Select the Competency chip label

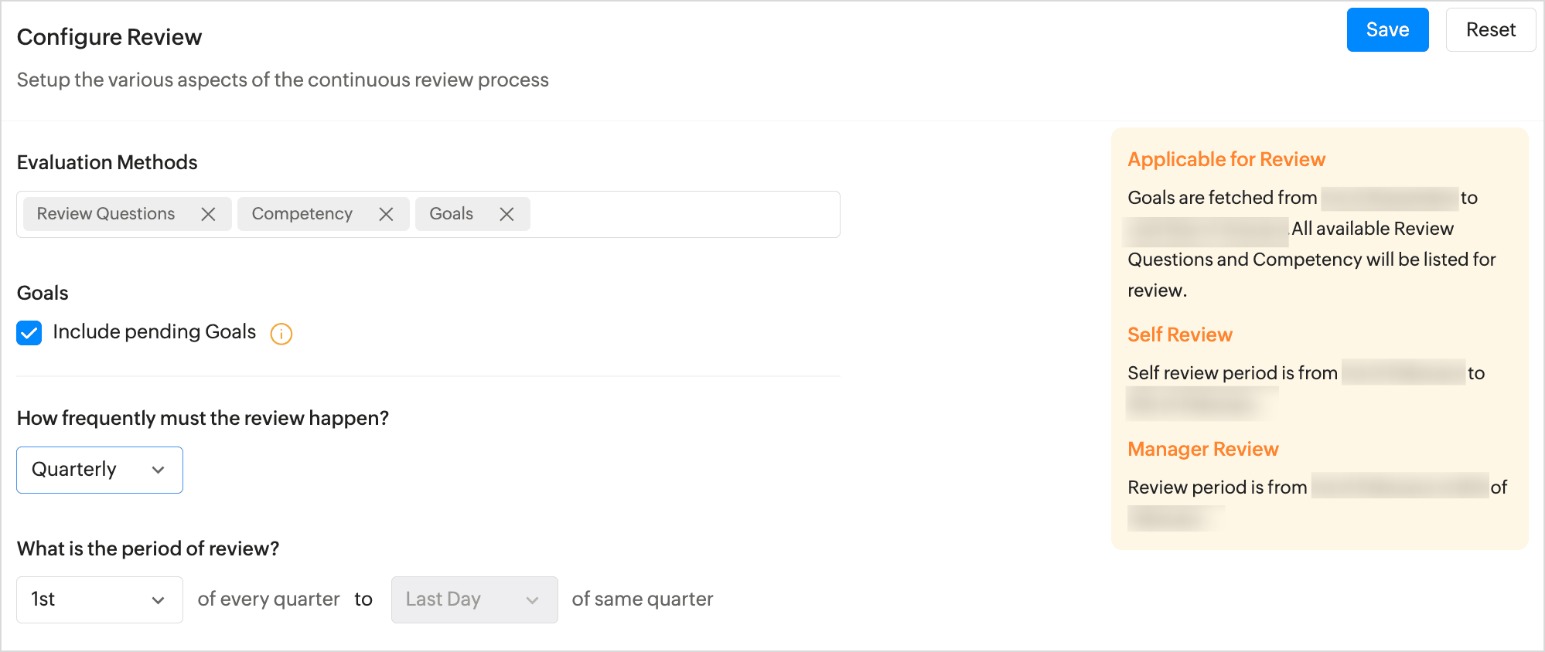pyautogui.click(x=302, y=214)
